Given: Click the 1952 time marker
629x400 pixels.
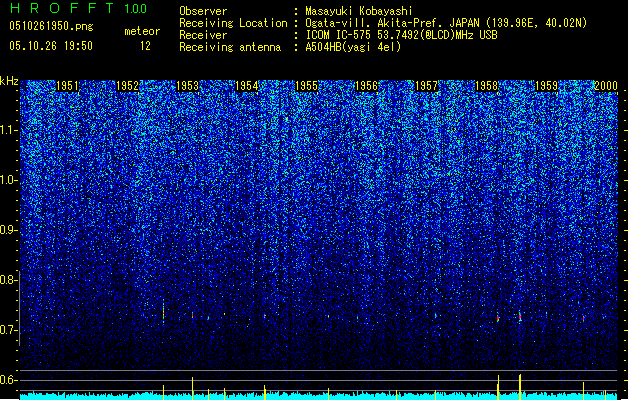Looking at the screenshot, I should coord(127,86).
